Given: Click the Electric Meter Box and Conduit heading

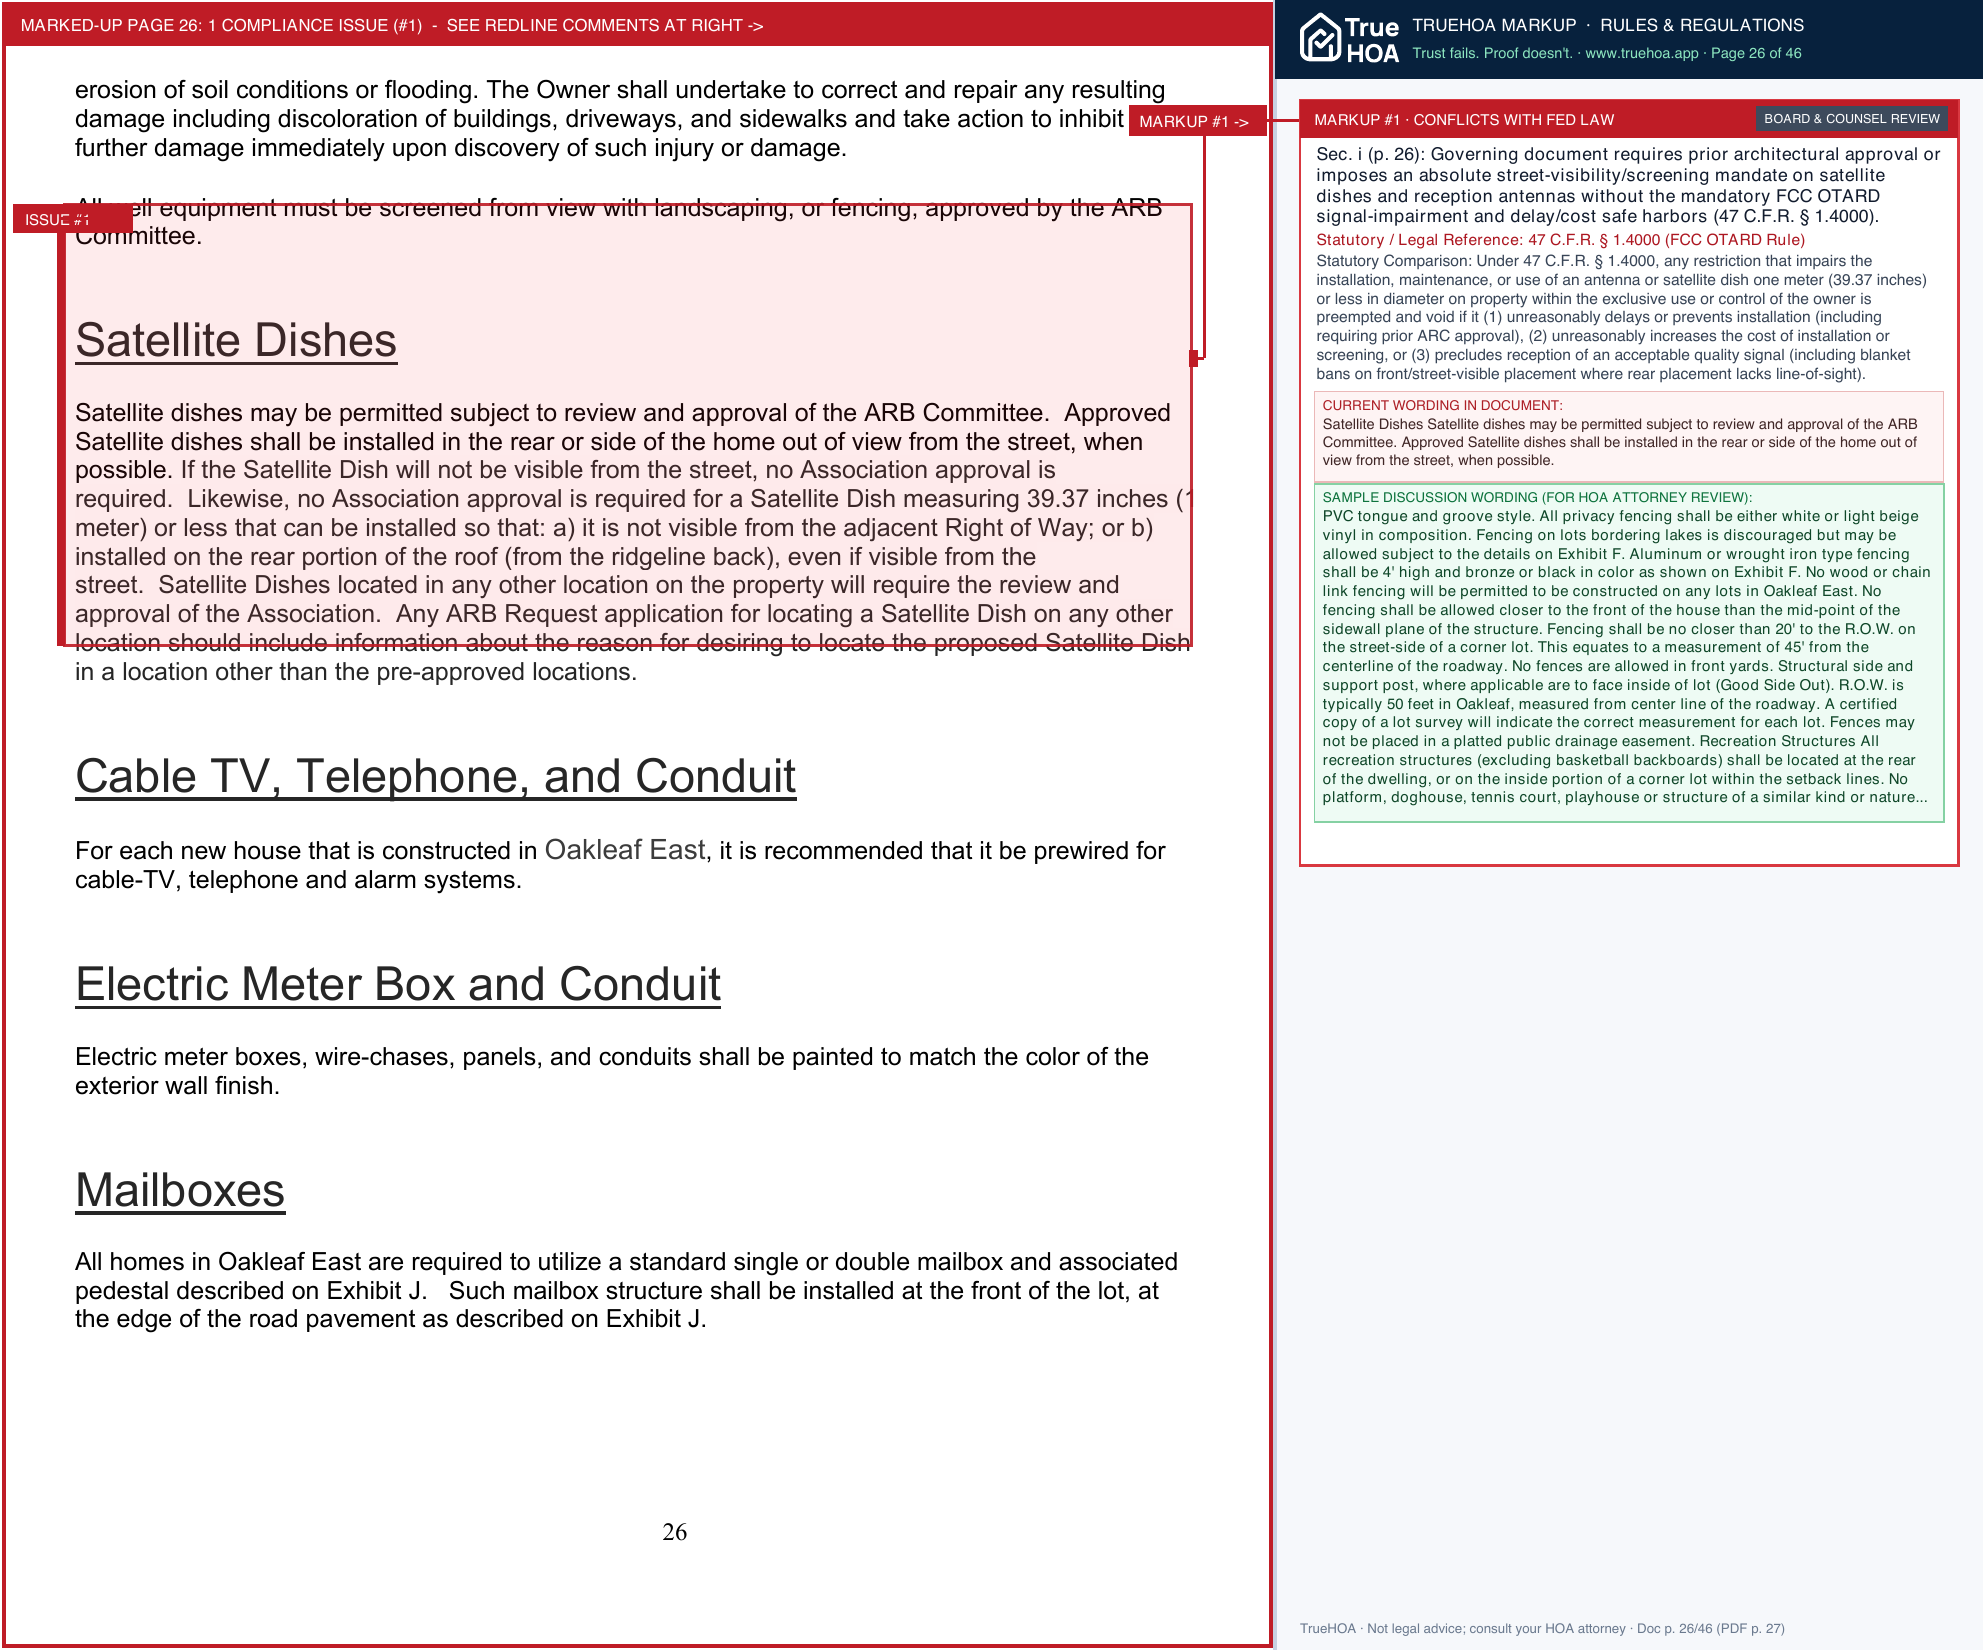Looking at the screenshot, I should tap(398, 985).
